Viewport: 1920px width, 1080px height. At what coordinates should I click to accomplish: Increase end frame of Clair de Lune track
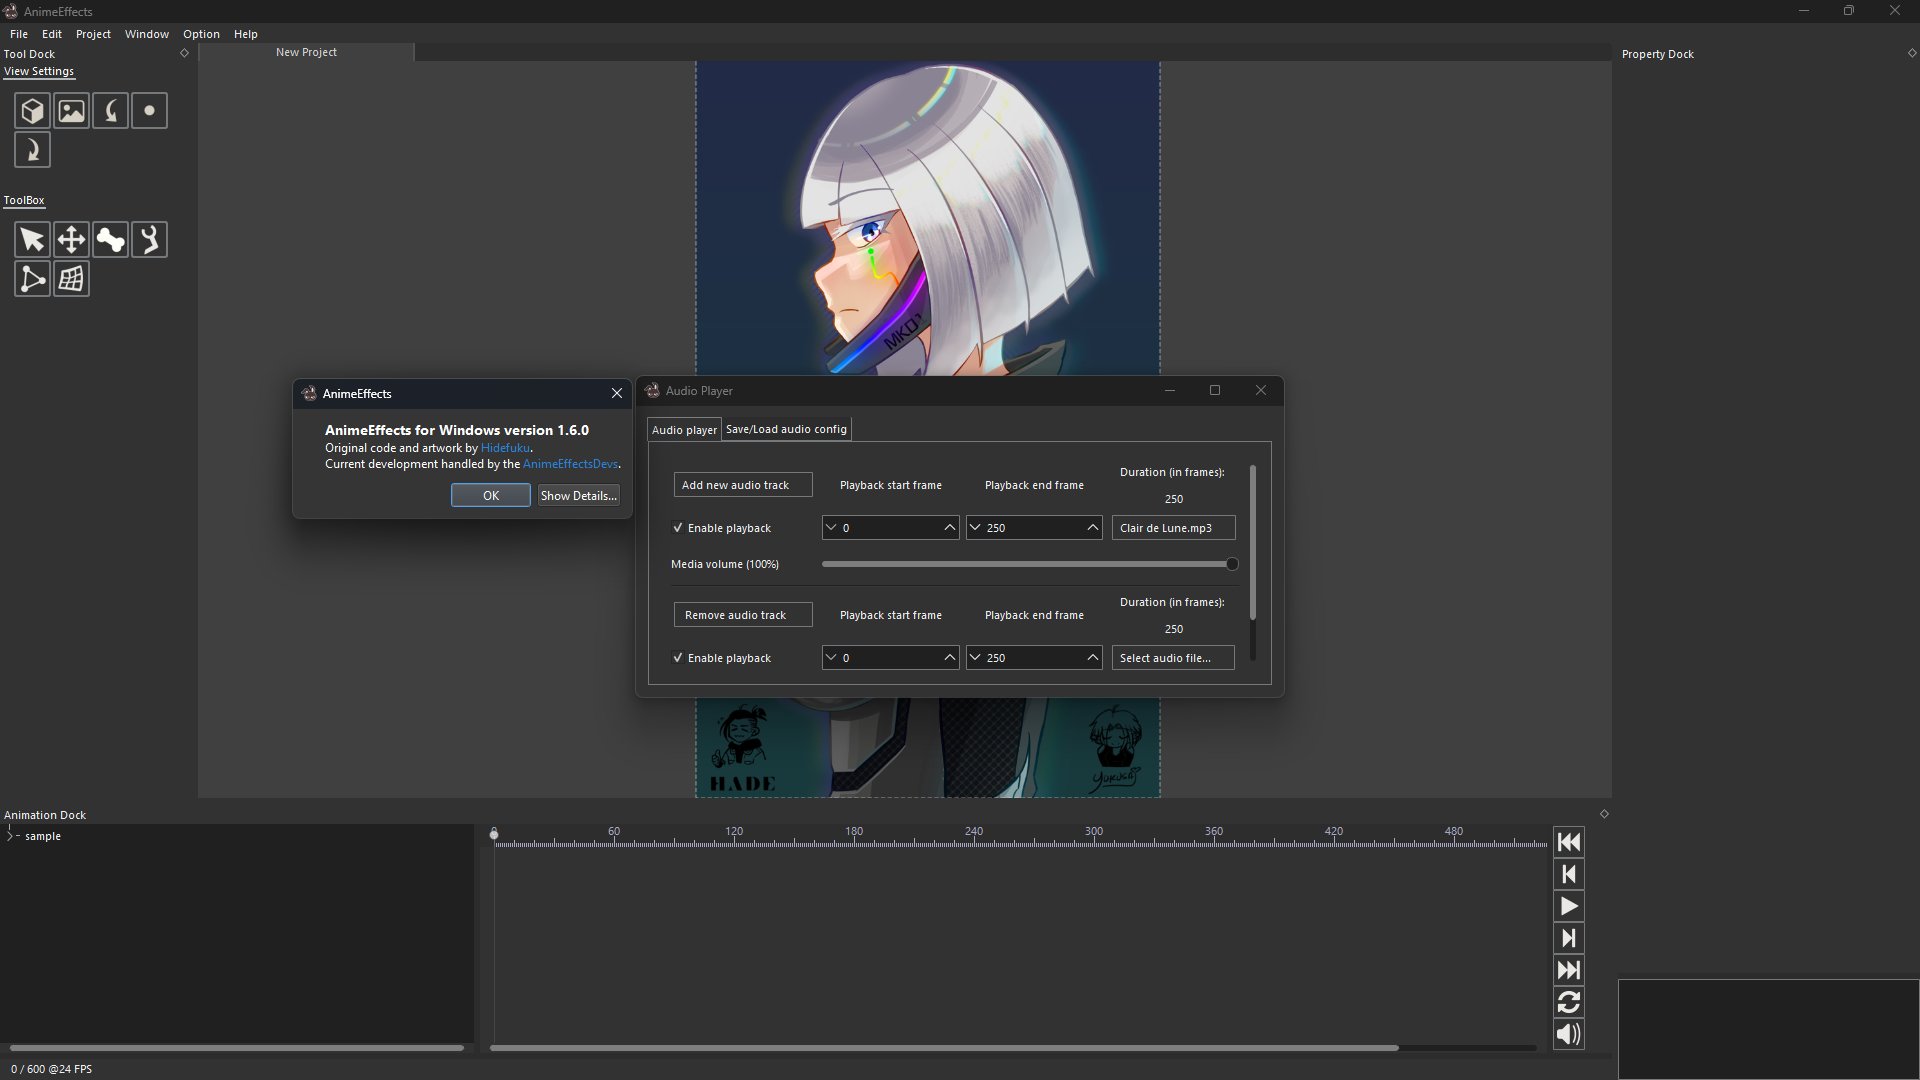(x=1092, y=528)
